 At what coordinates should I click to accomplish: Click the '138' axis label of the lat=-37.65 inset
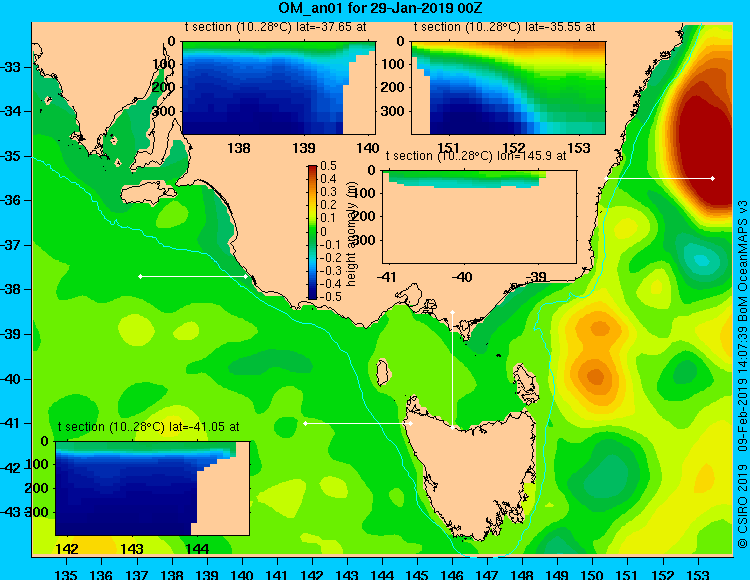[x=239, y=148]
